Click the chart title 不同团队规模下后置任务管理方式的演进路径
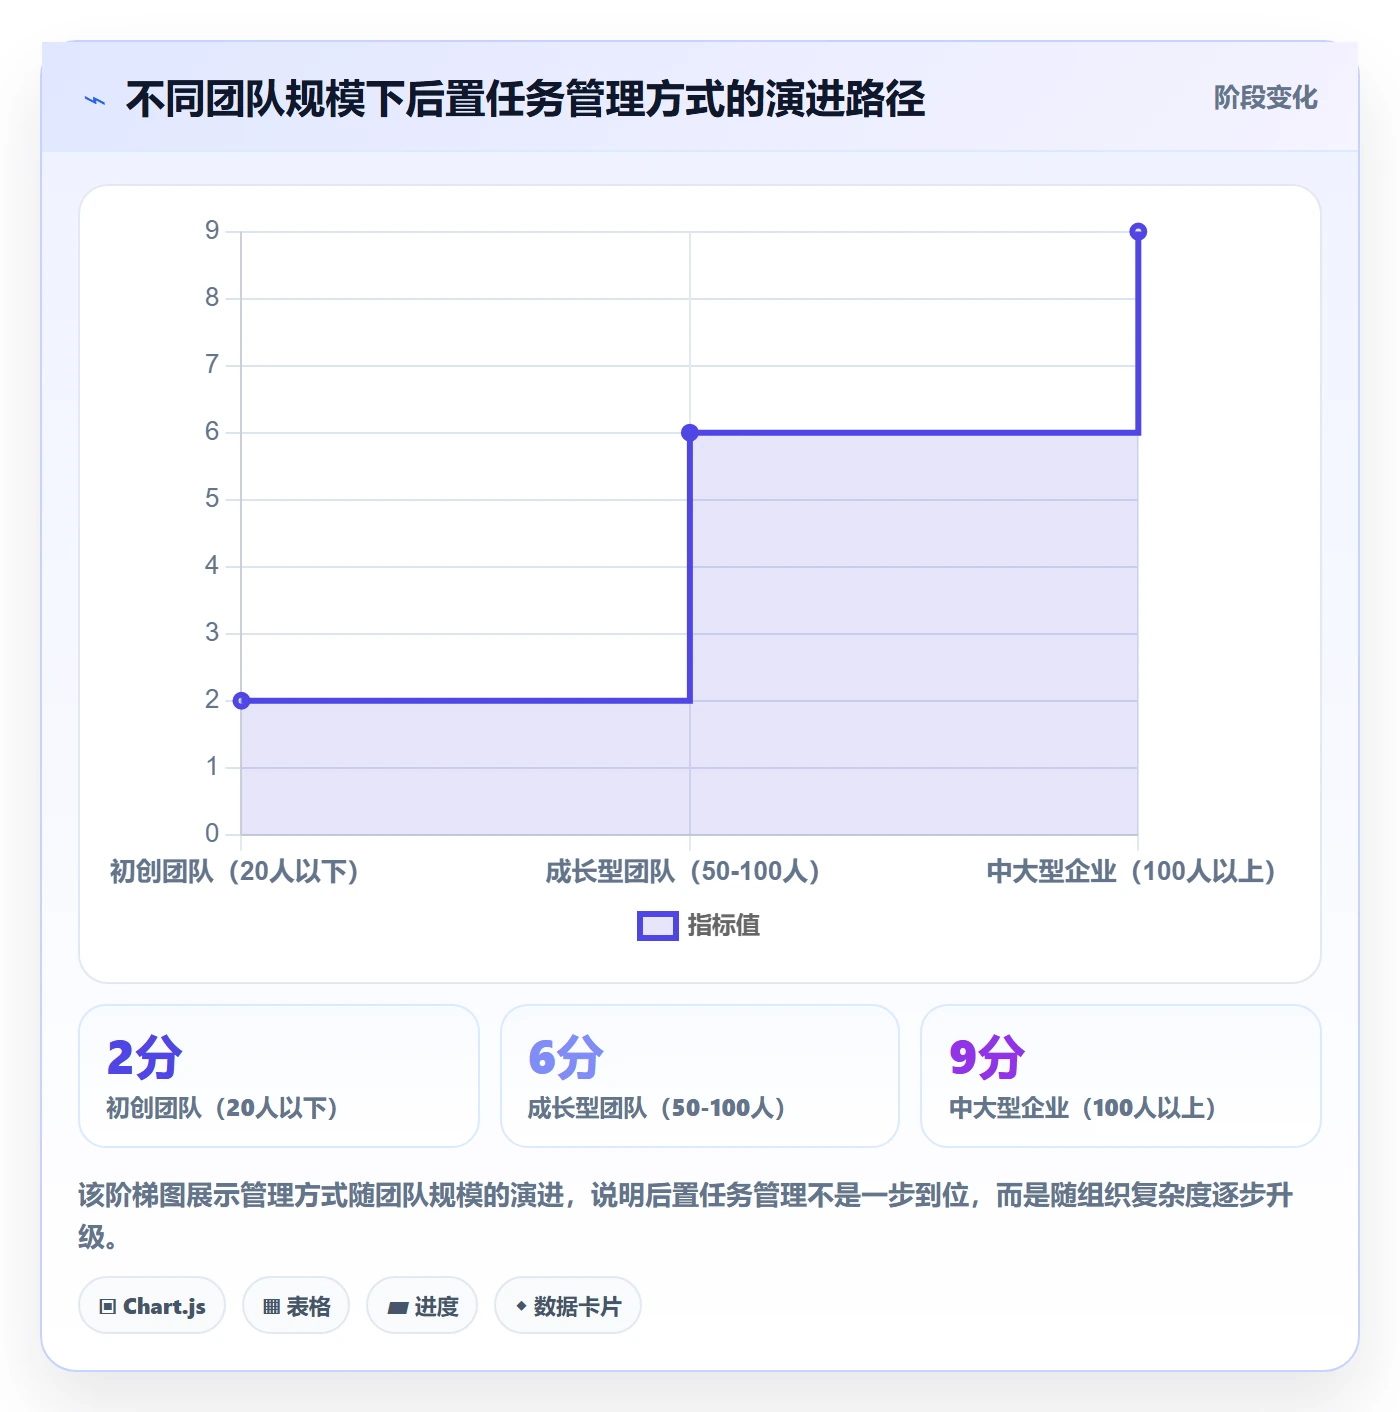Image resolution: width=1400 pixels, height=1412 pixels. tap(526, 99)
